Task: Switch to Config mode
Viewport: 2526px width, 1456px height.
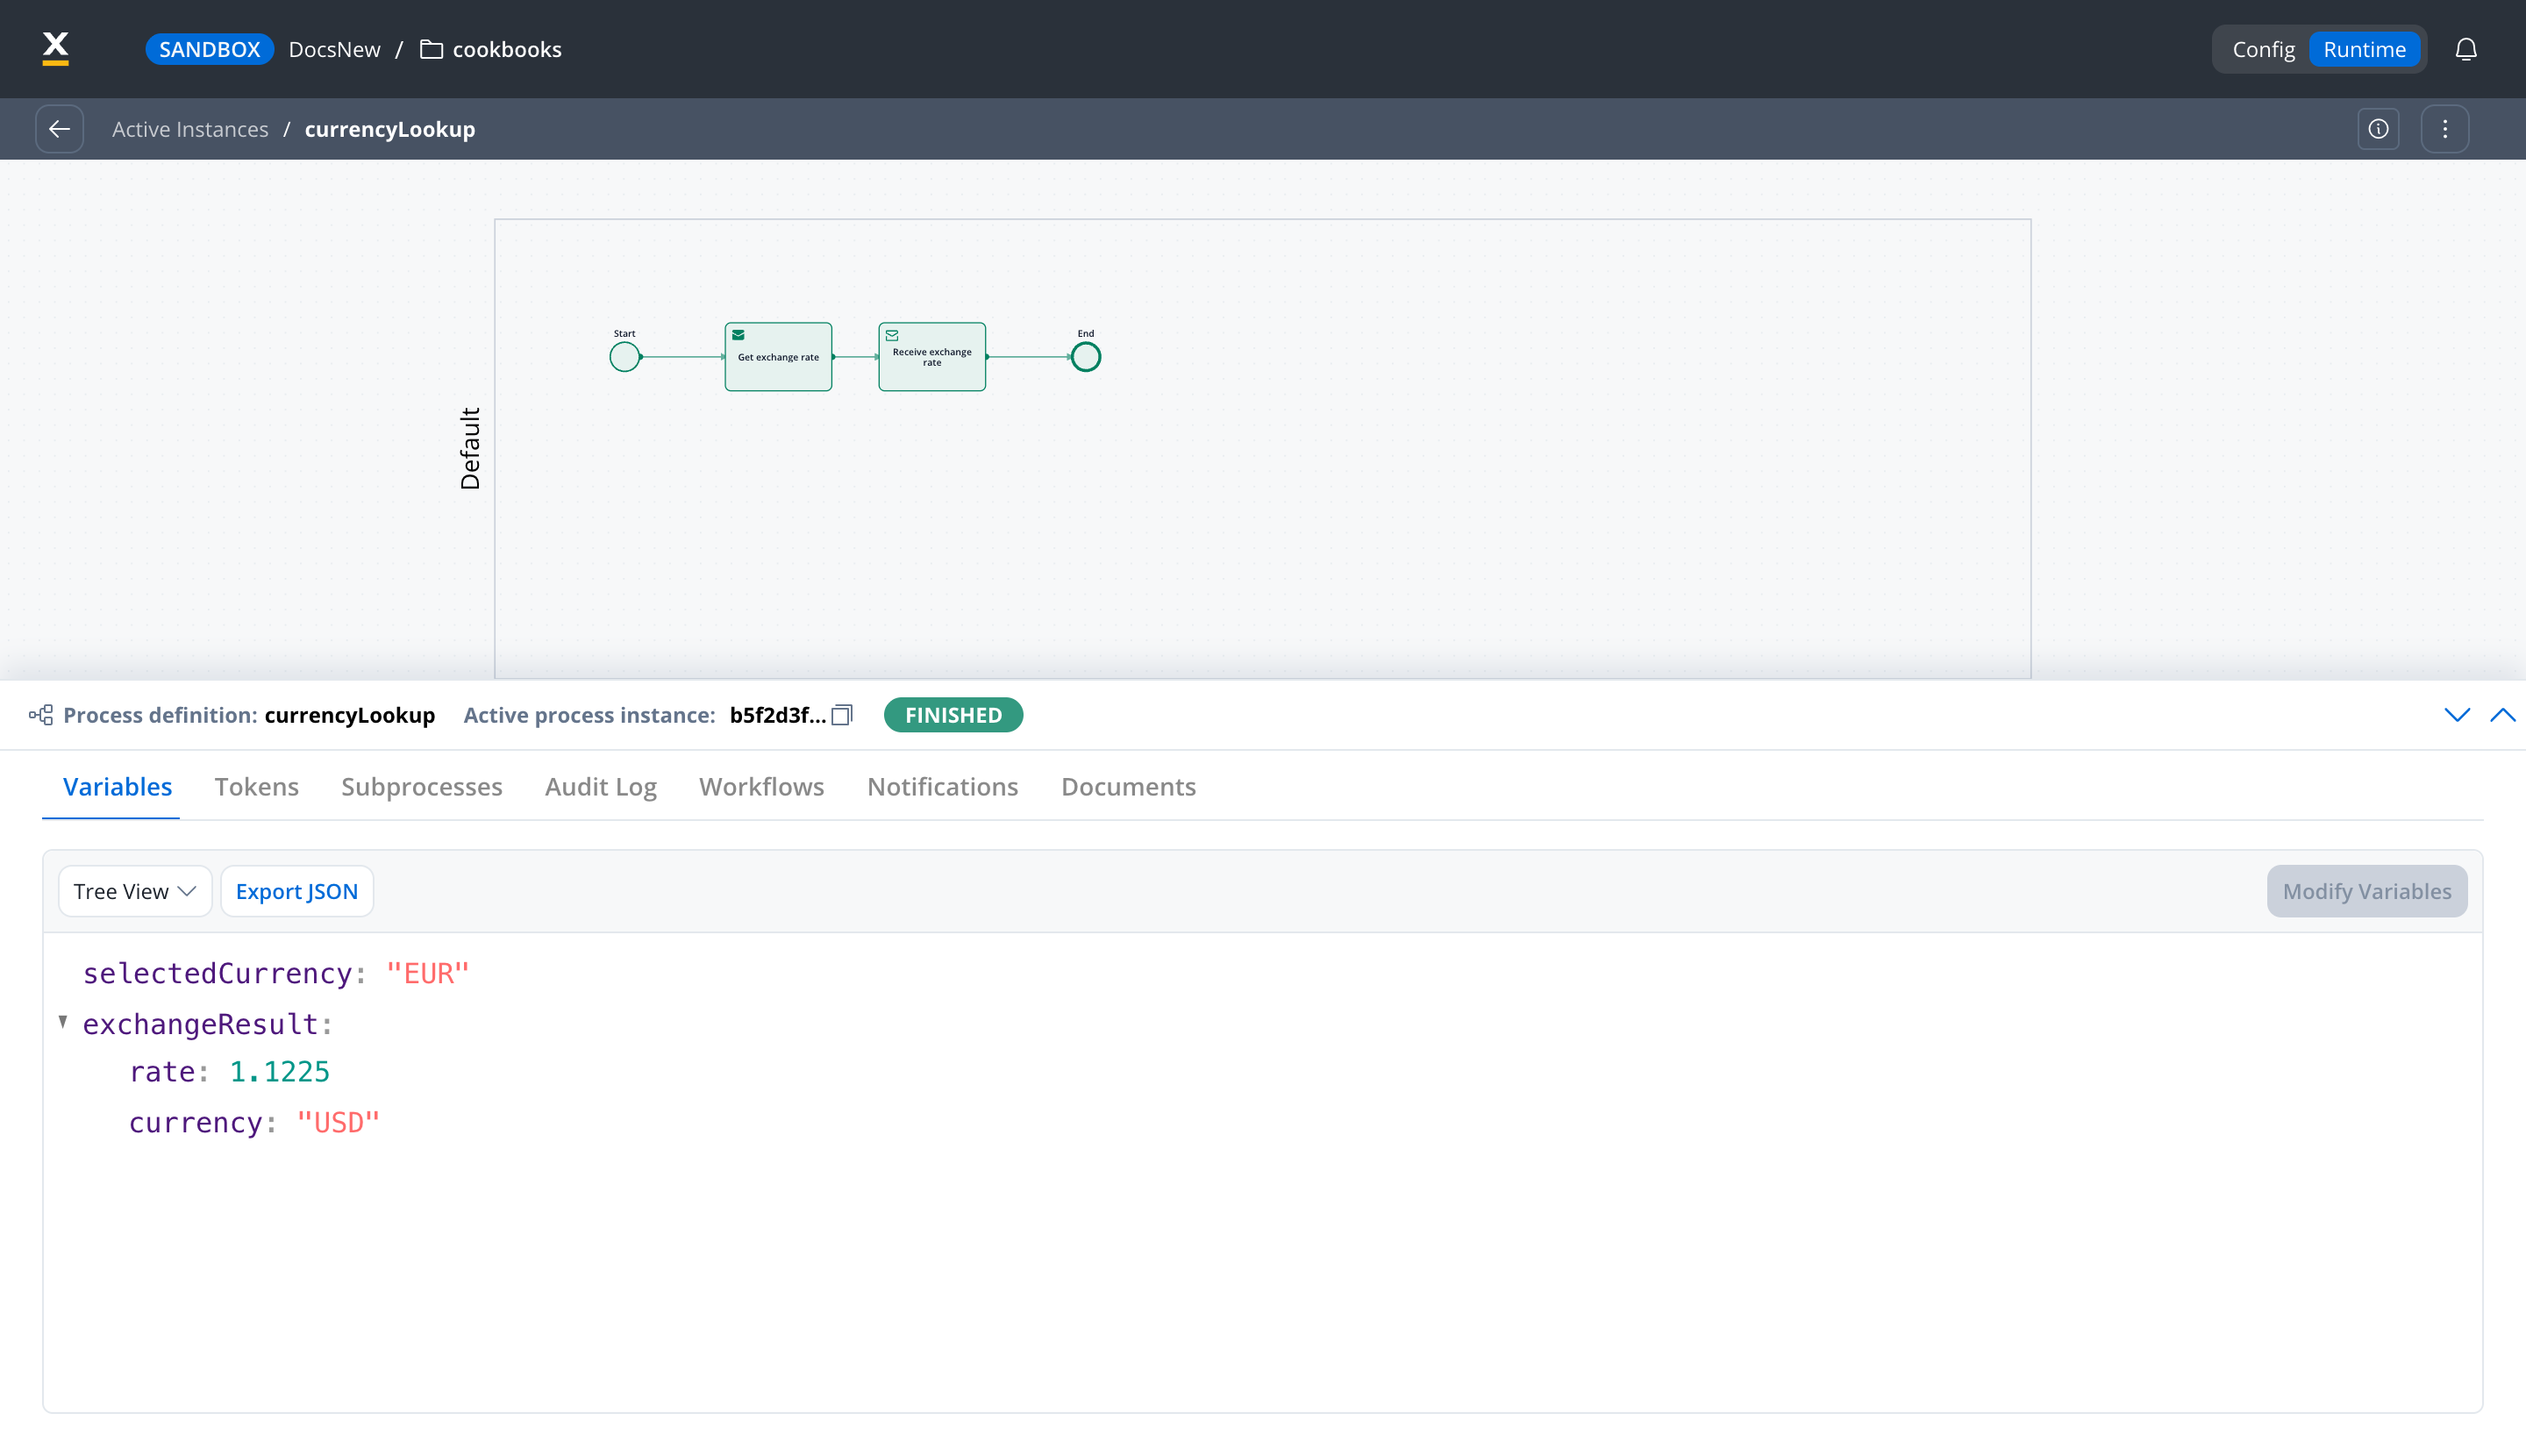Action: tap(2263, 49)
